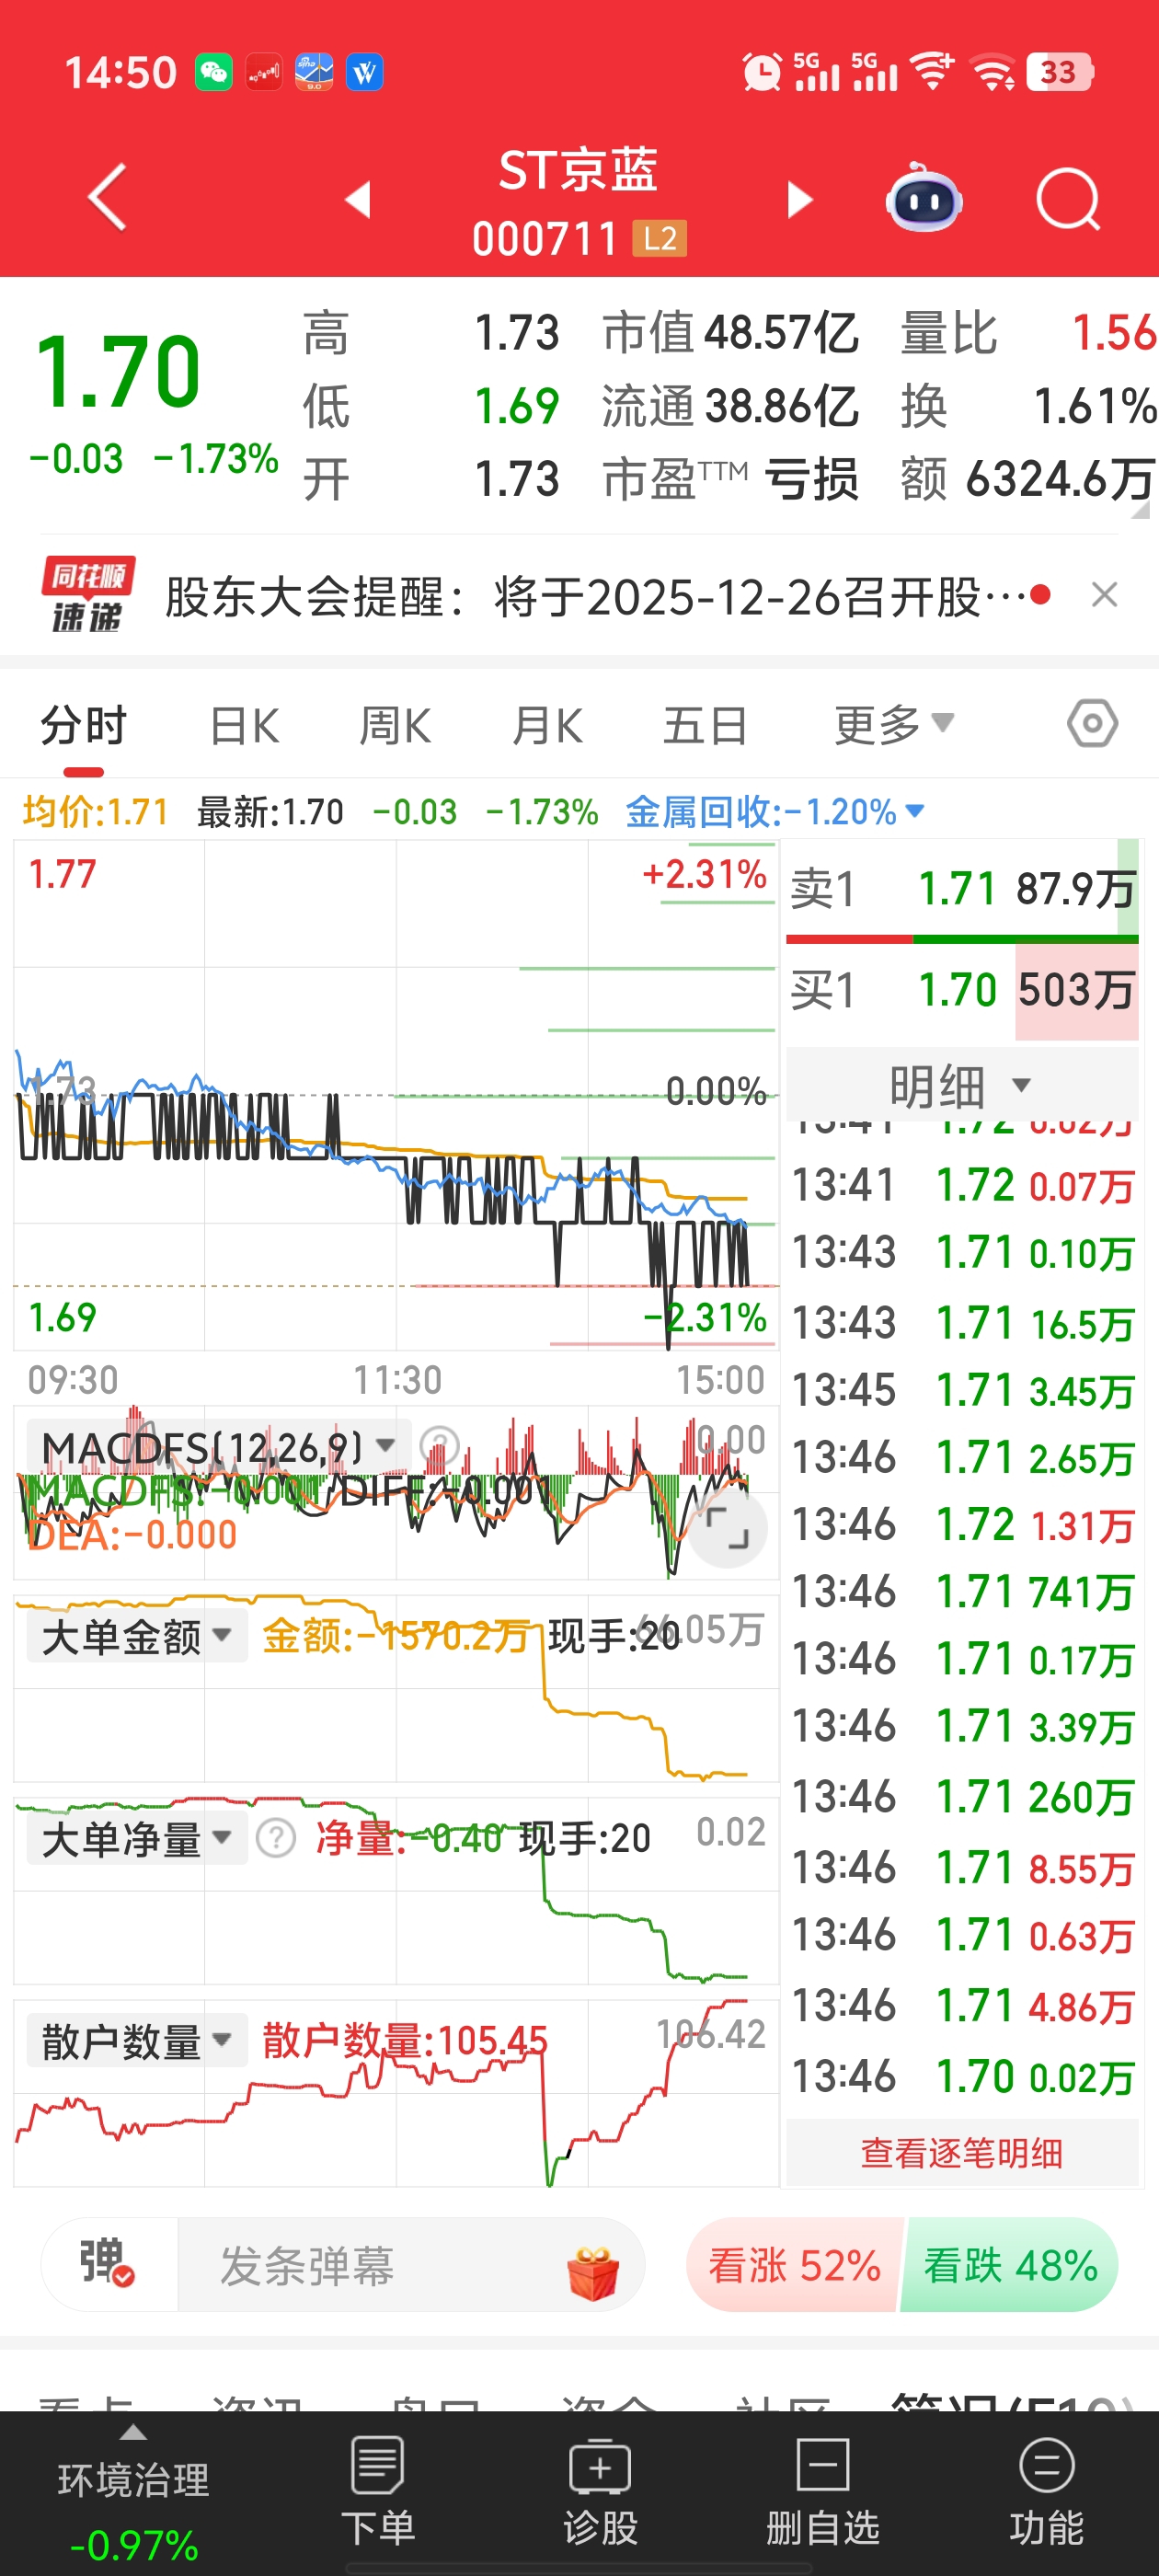Tap MACD help question mark icon
1159x2576 pixels.
[438, 1446]
